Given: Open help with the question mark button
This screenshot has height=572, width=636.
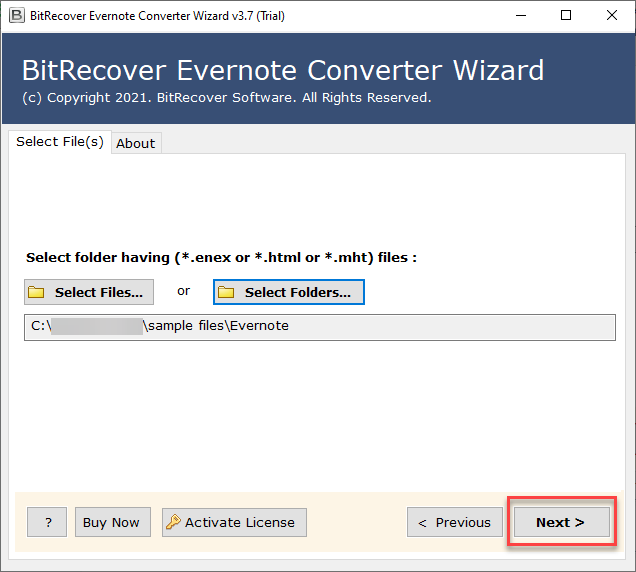Looking at the screenshot, I should (47, 522).
